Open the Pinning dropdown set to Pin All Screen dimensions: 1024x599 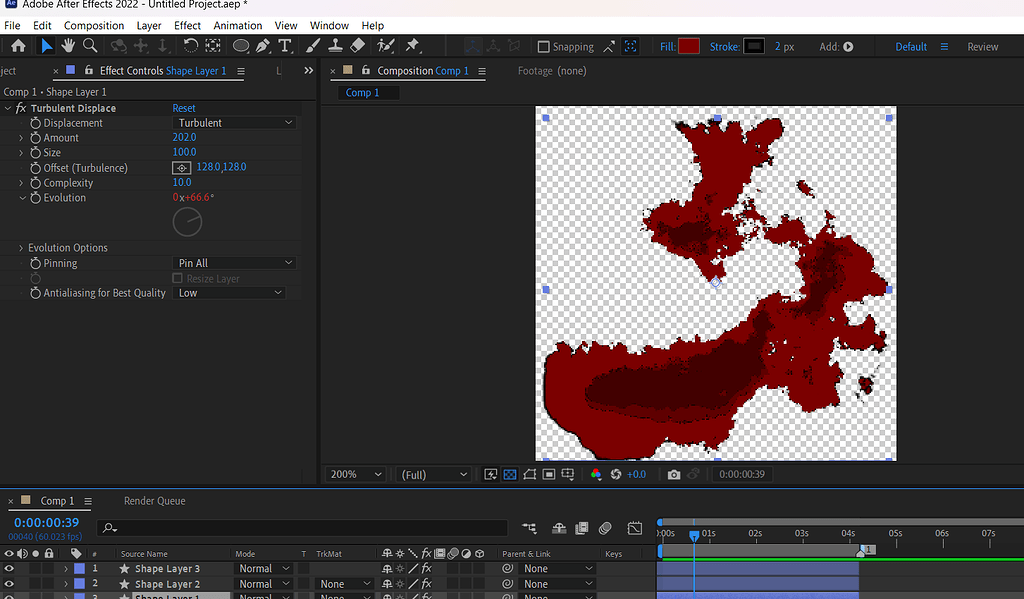(235, 262)
